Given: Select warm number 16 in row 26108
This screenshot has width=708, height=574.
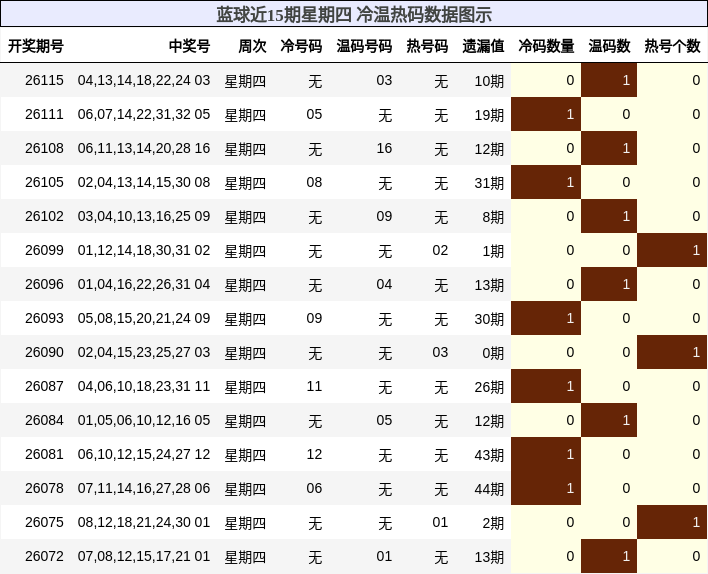Looking at the screenshot, I should click(x=384, y=148).
